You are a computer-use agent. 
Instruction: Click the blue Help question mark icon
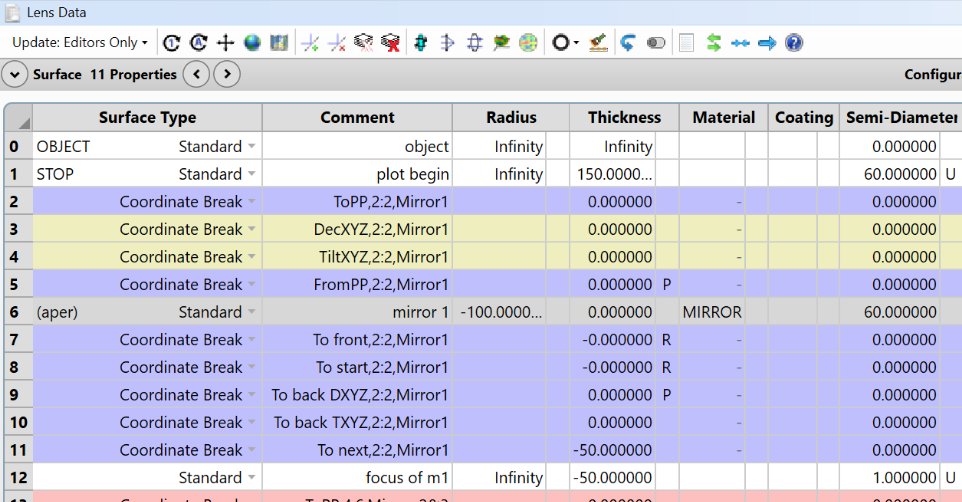click(794, 43)
